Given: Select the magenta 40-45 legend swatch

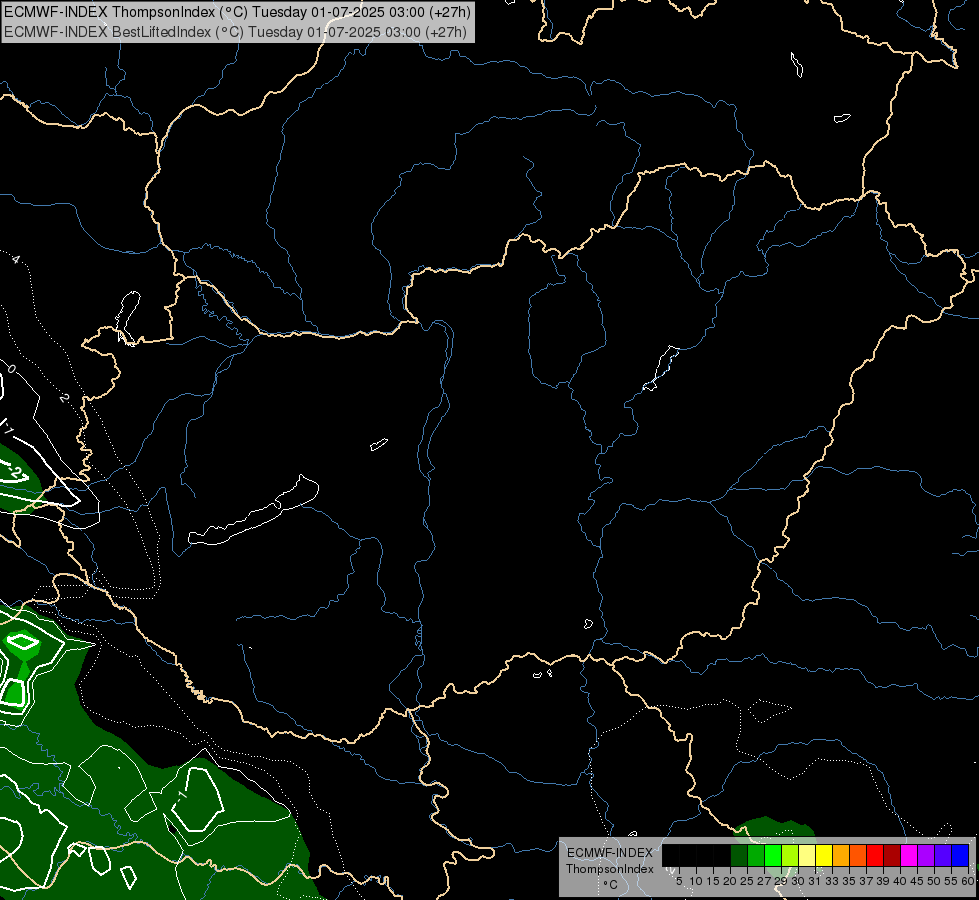Looking at the screenshot, I should coord(909,855).
